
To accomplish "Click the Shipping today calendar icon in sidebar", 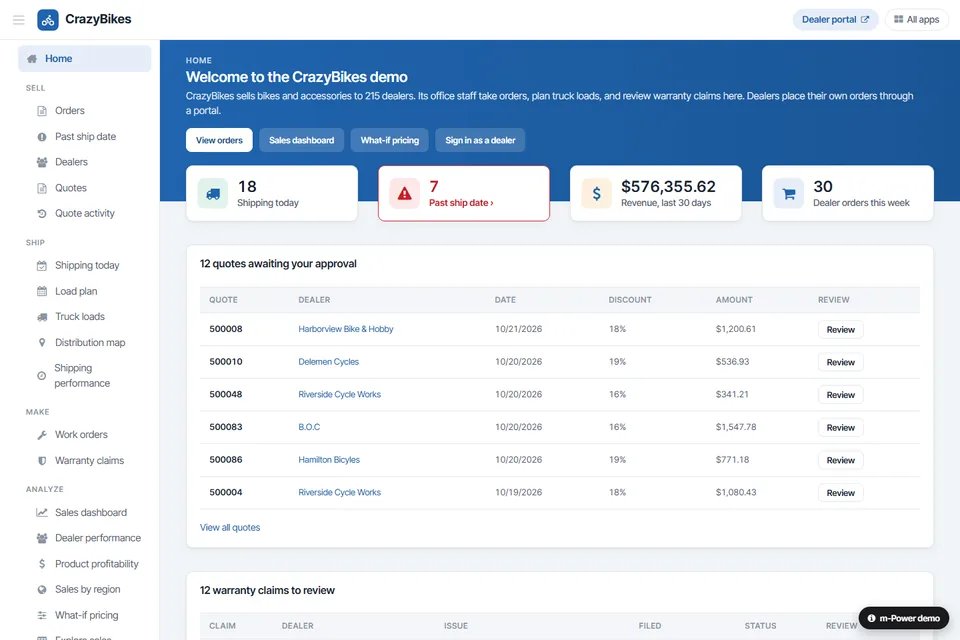I will pos(42,266).
